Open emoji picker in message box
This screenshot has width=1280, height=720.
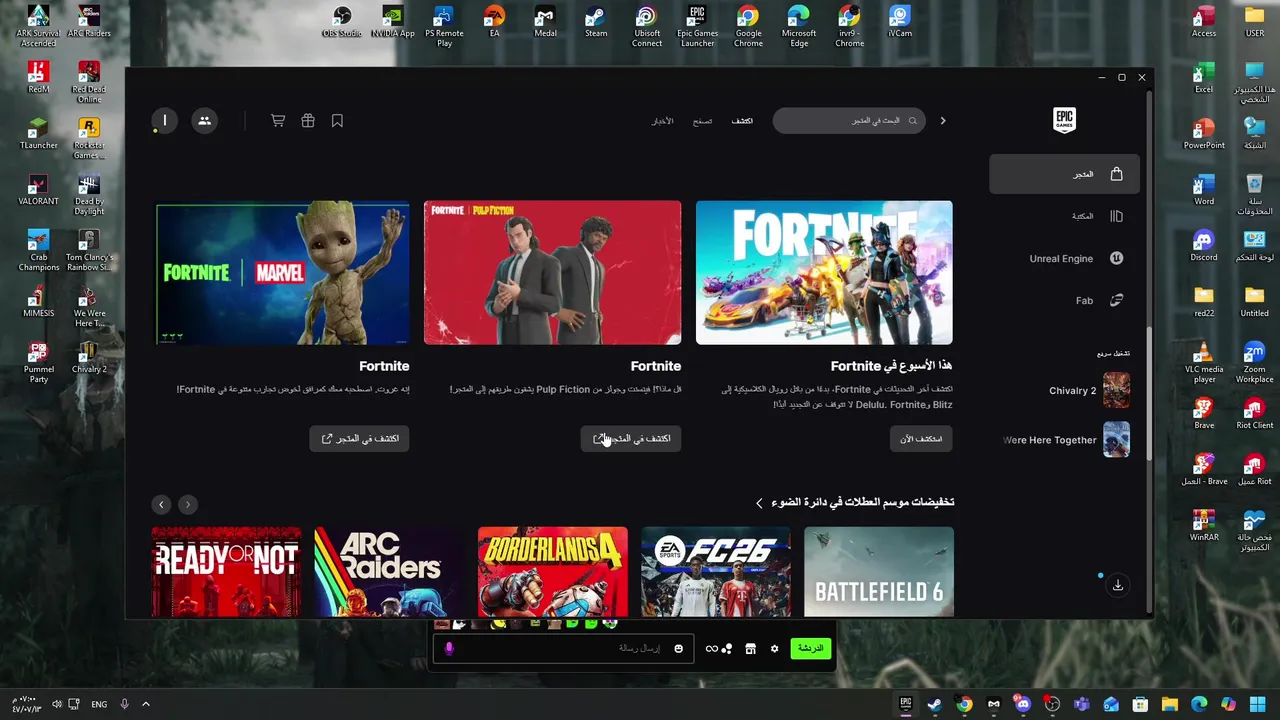[x=678, y=649]
